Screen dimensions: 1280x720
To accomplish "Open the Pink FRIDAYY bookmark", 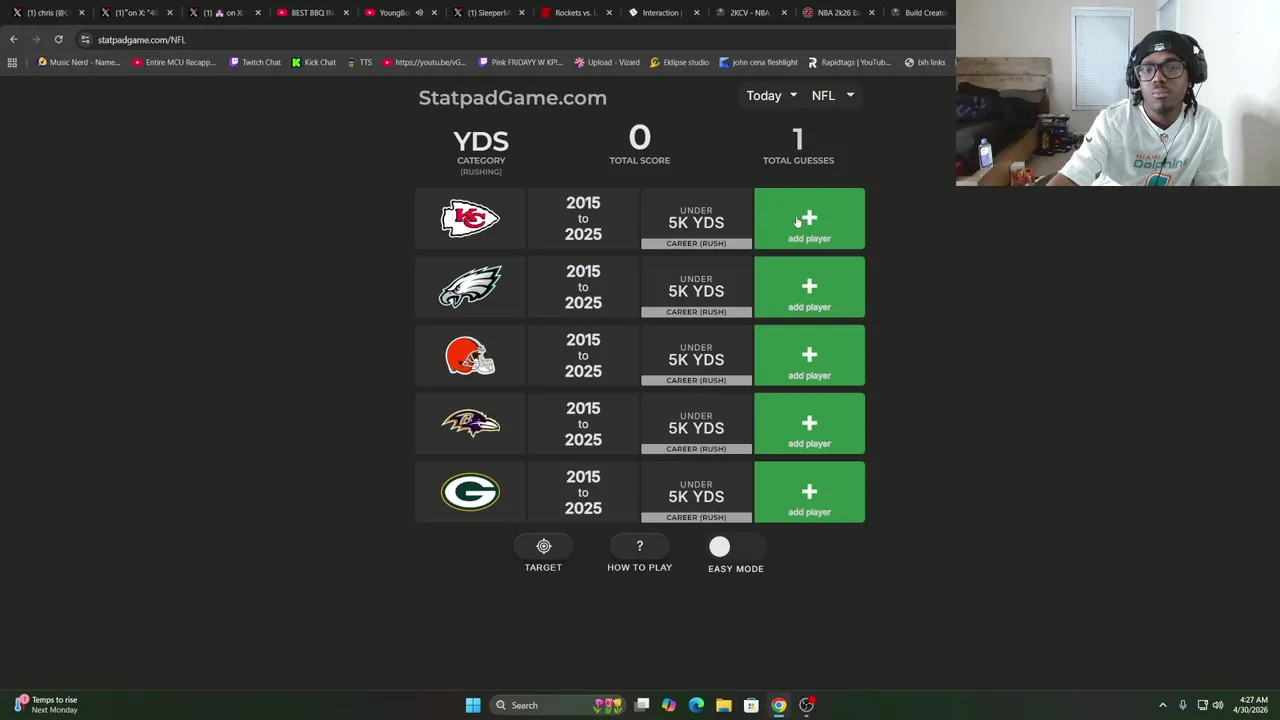I will point(520,62).
